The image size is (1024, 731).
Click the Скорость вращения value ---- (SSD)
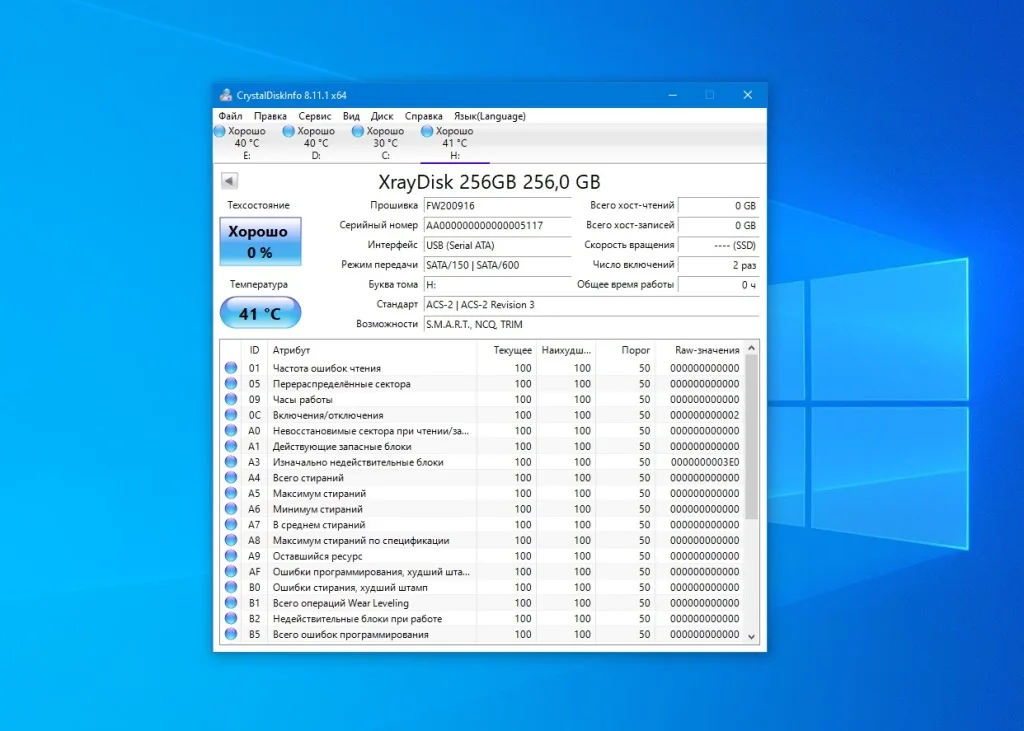[x=718, y=246]
